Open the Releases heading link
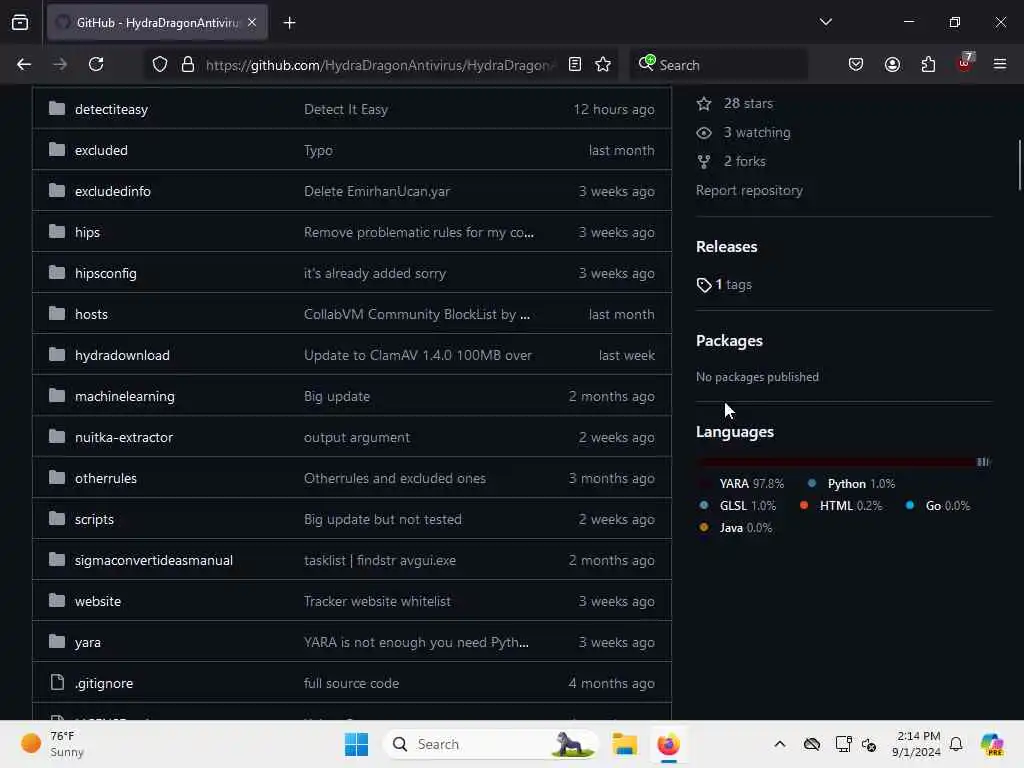The width and height of the screenshot is (1024, 768). (x=726, y=247)
